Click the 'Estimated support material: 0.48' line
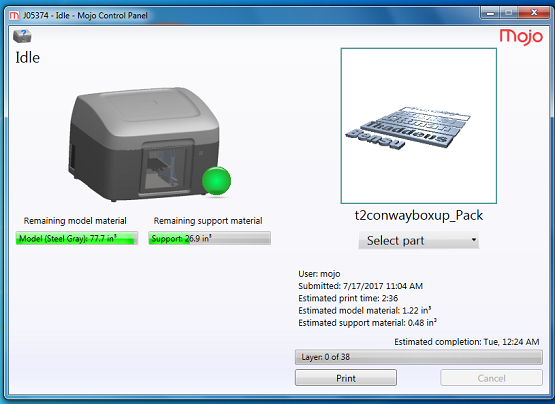The image size is (555, 404). [x=367, y=323]
